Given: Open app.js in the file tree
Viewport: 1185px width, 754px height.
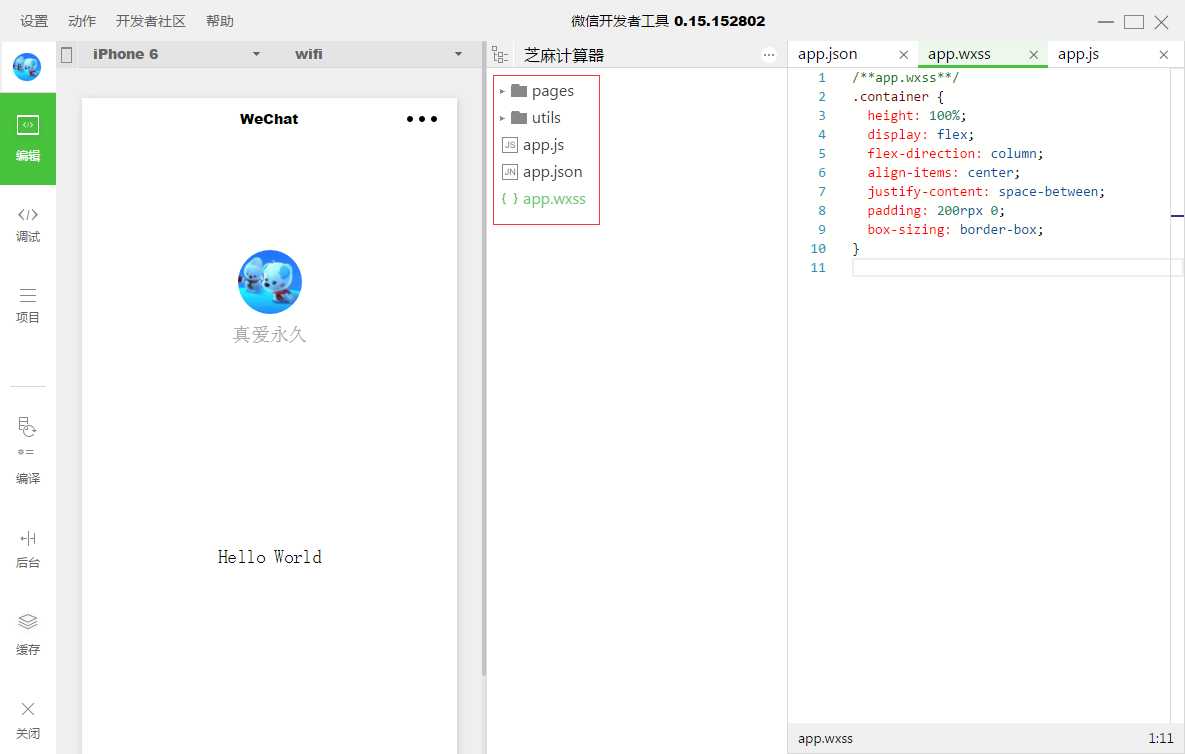Looking at the screenshot, I should pyautogui.click(x=543, y=145).
